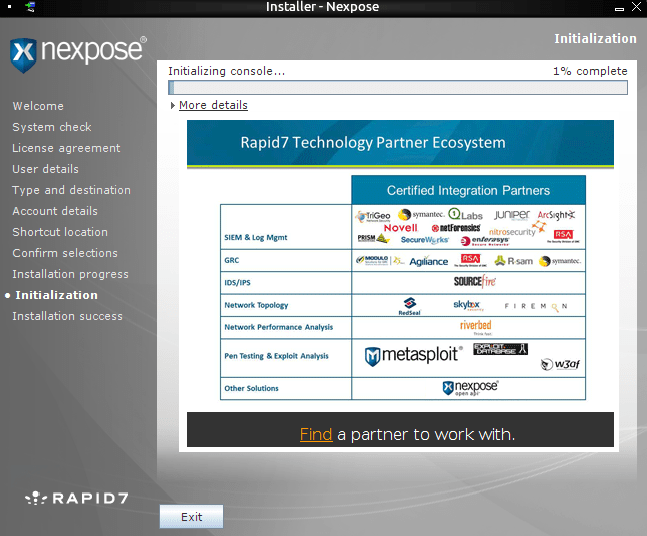
Task: Select the current Initialization step
Action: pyautogui.click(x=57, y=295)
